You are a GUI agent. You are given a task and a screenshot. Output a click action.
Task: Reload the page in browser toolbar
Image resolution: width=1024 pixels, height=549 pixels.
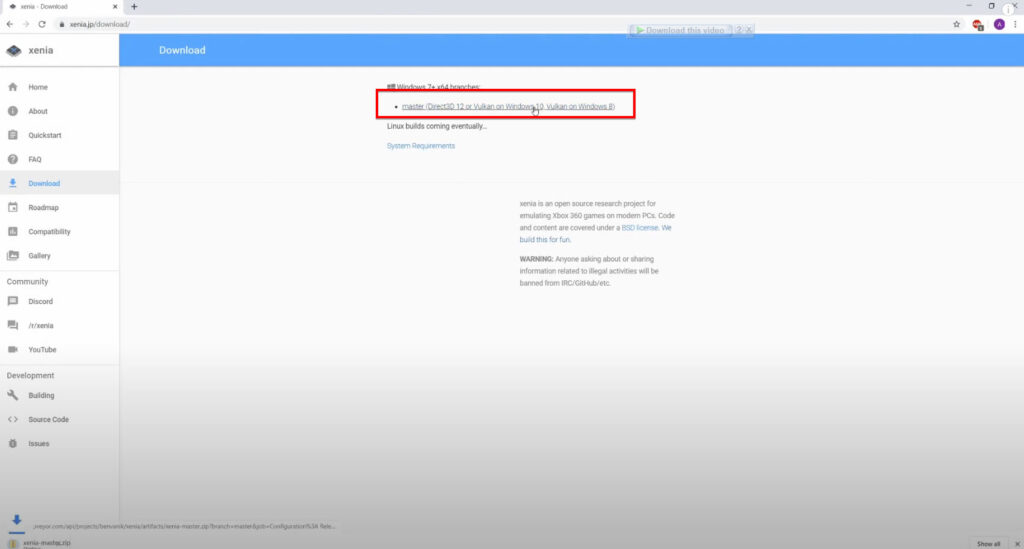click(x=41, y=24)
